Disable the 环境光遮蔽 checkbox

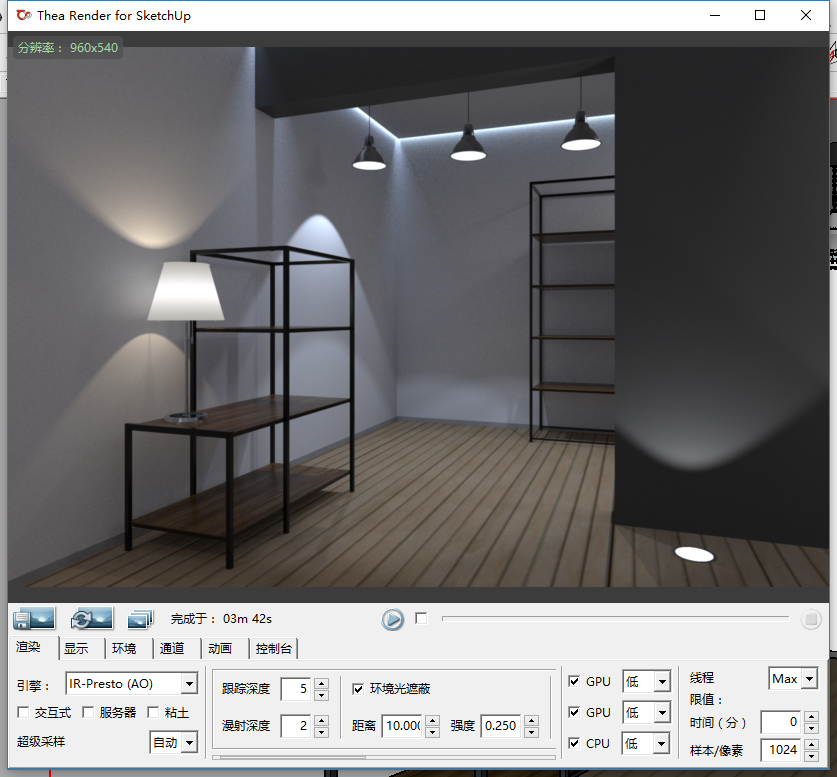[x=358, y=689]
